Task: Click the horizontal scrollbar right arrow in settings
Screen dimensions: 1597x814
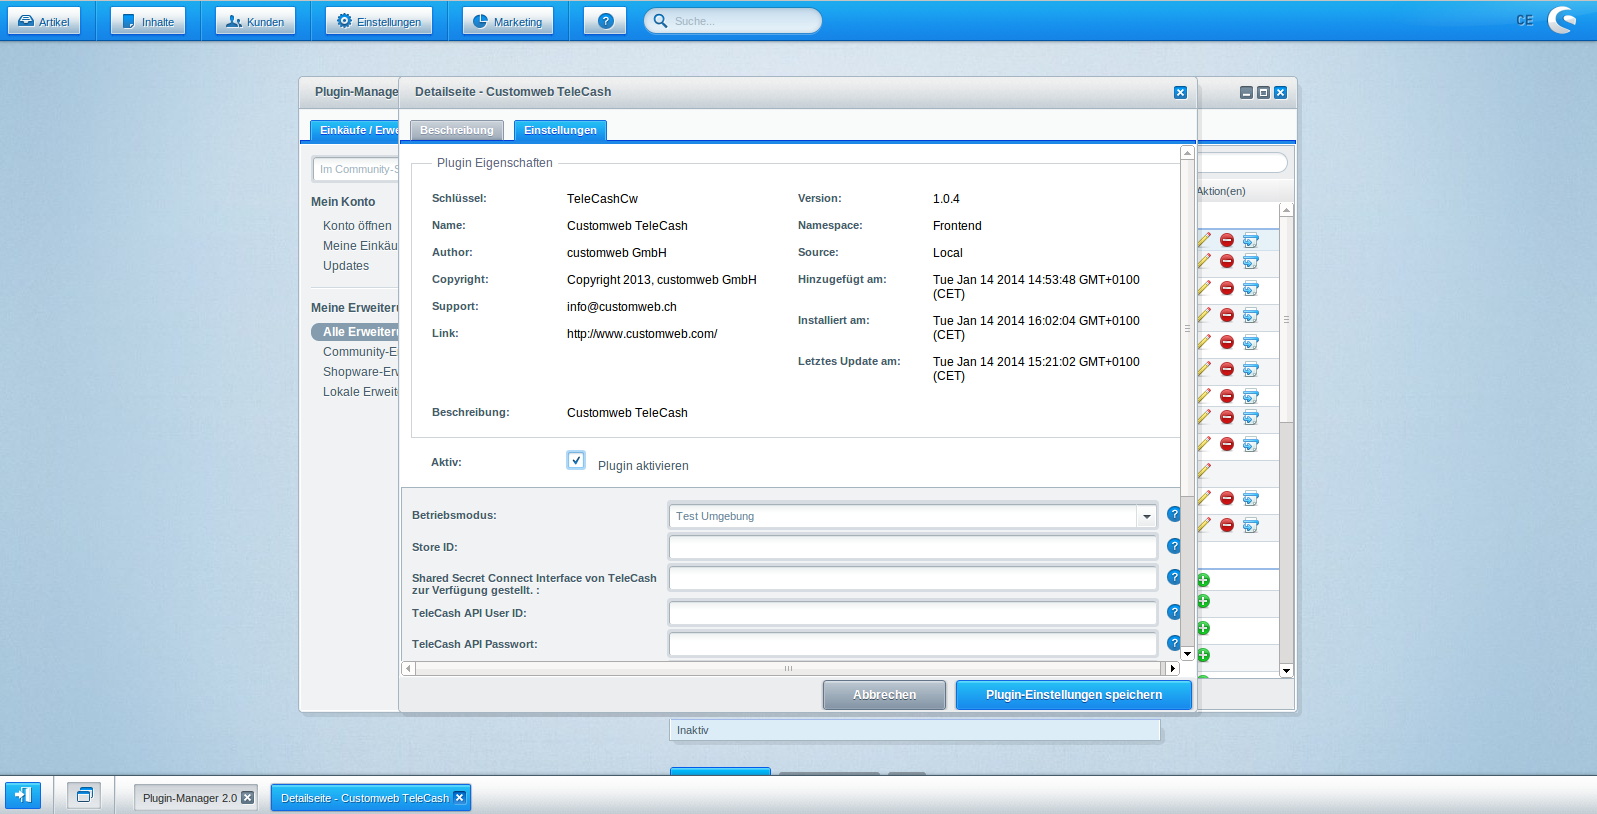Action: pos(1172,668)
